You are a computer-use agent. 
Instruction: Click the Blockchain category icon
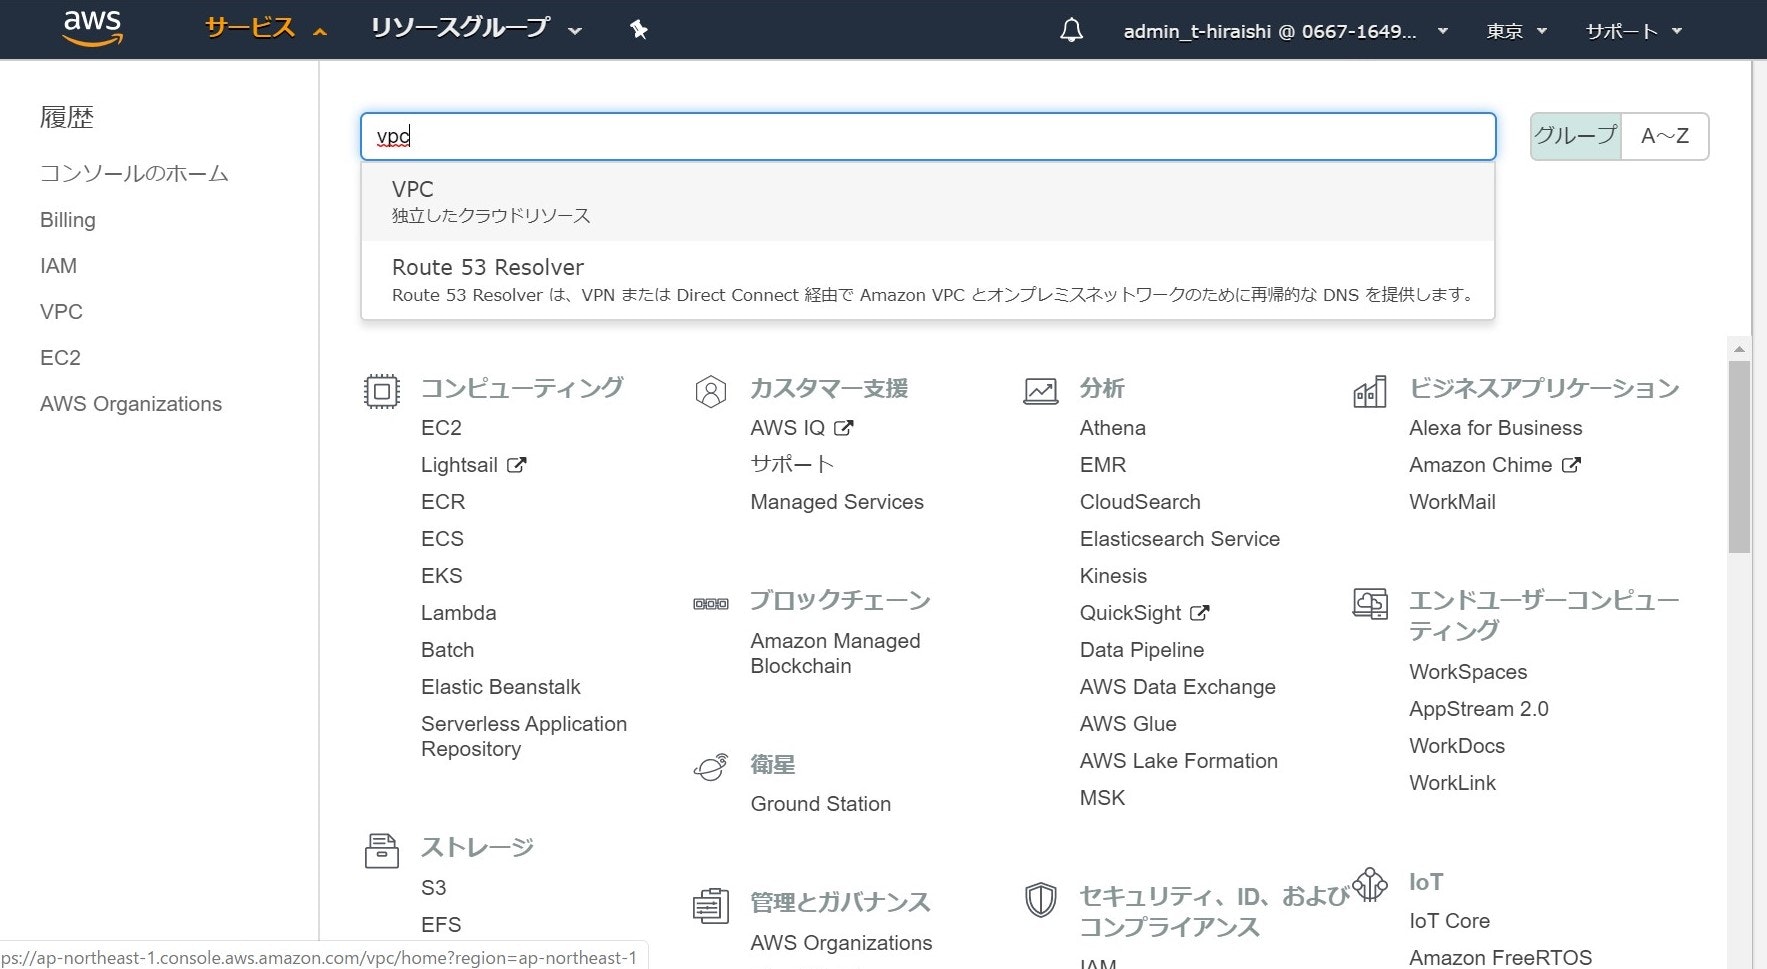pos(711,603)
